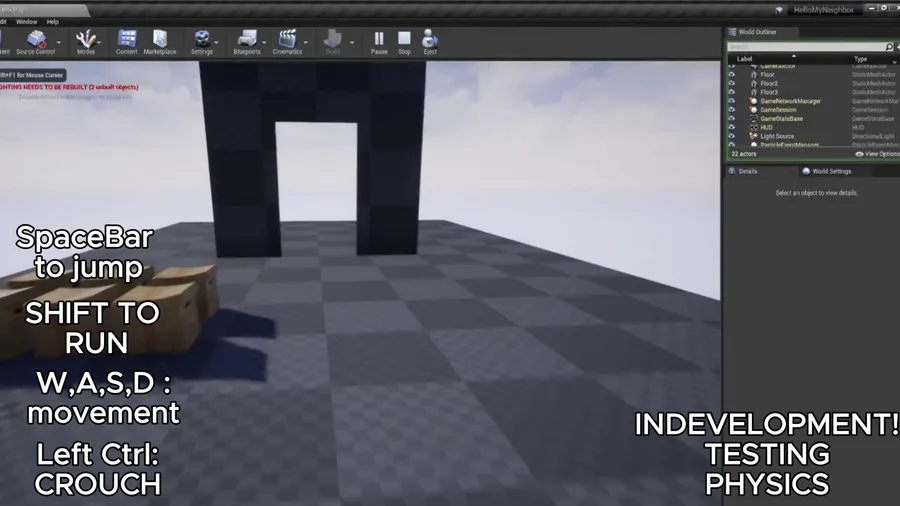Expand the Settings dropdown arrow

point(216,42)
